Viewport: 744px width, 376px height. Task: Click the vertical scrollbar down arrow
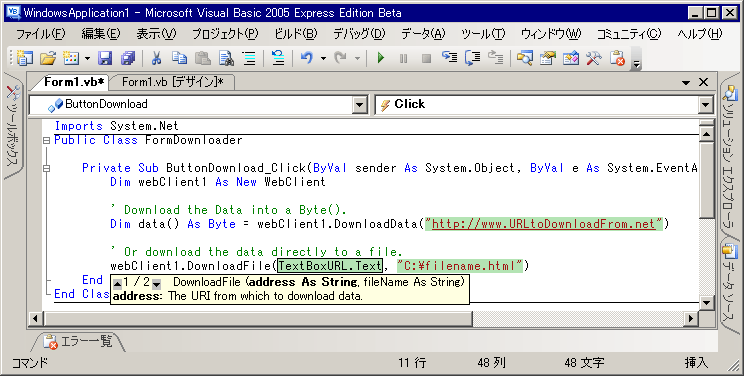coord(706,302)
